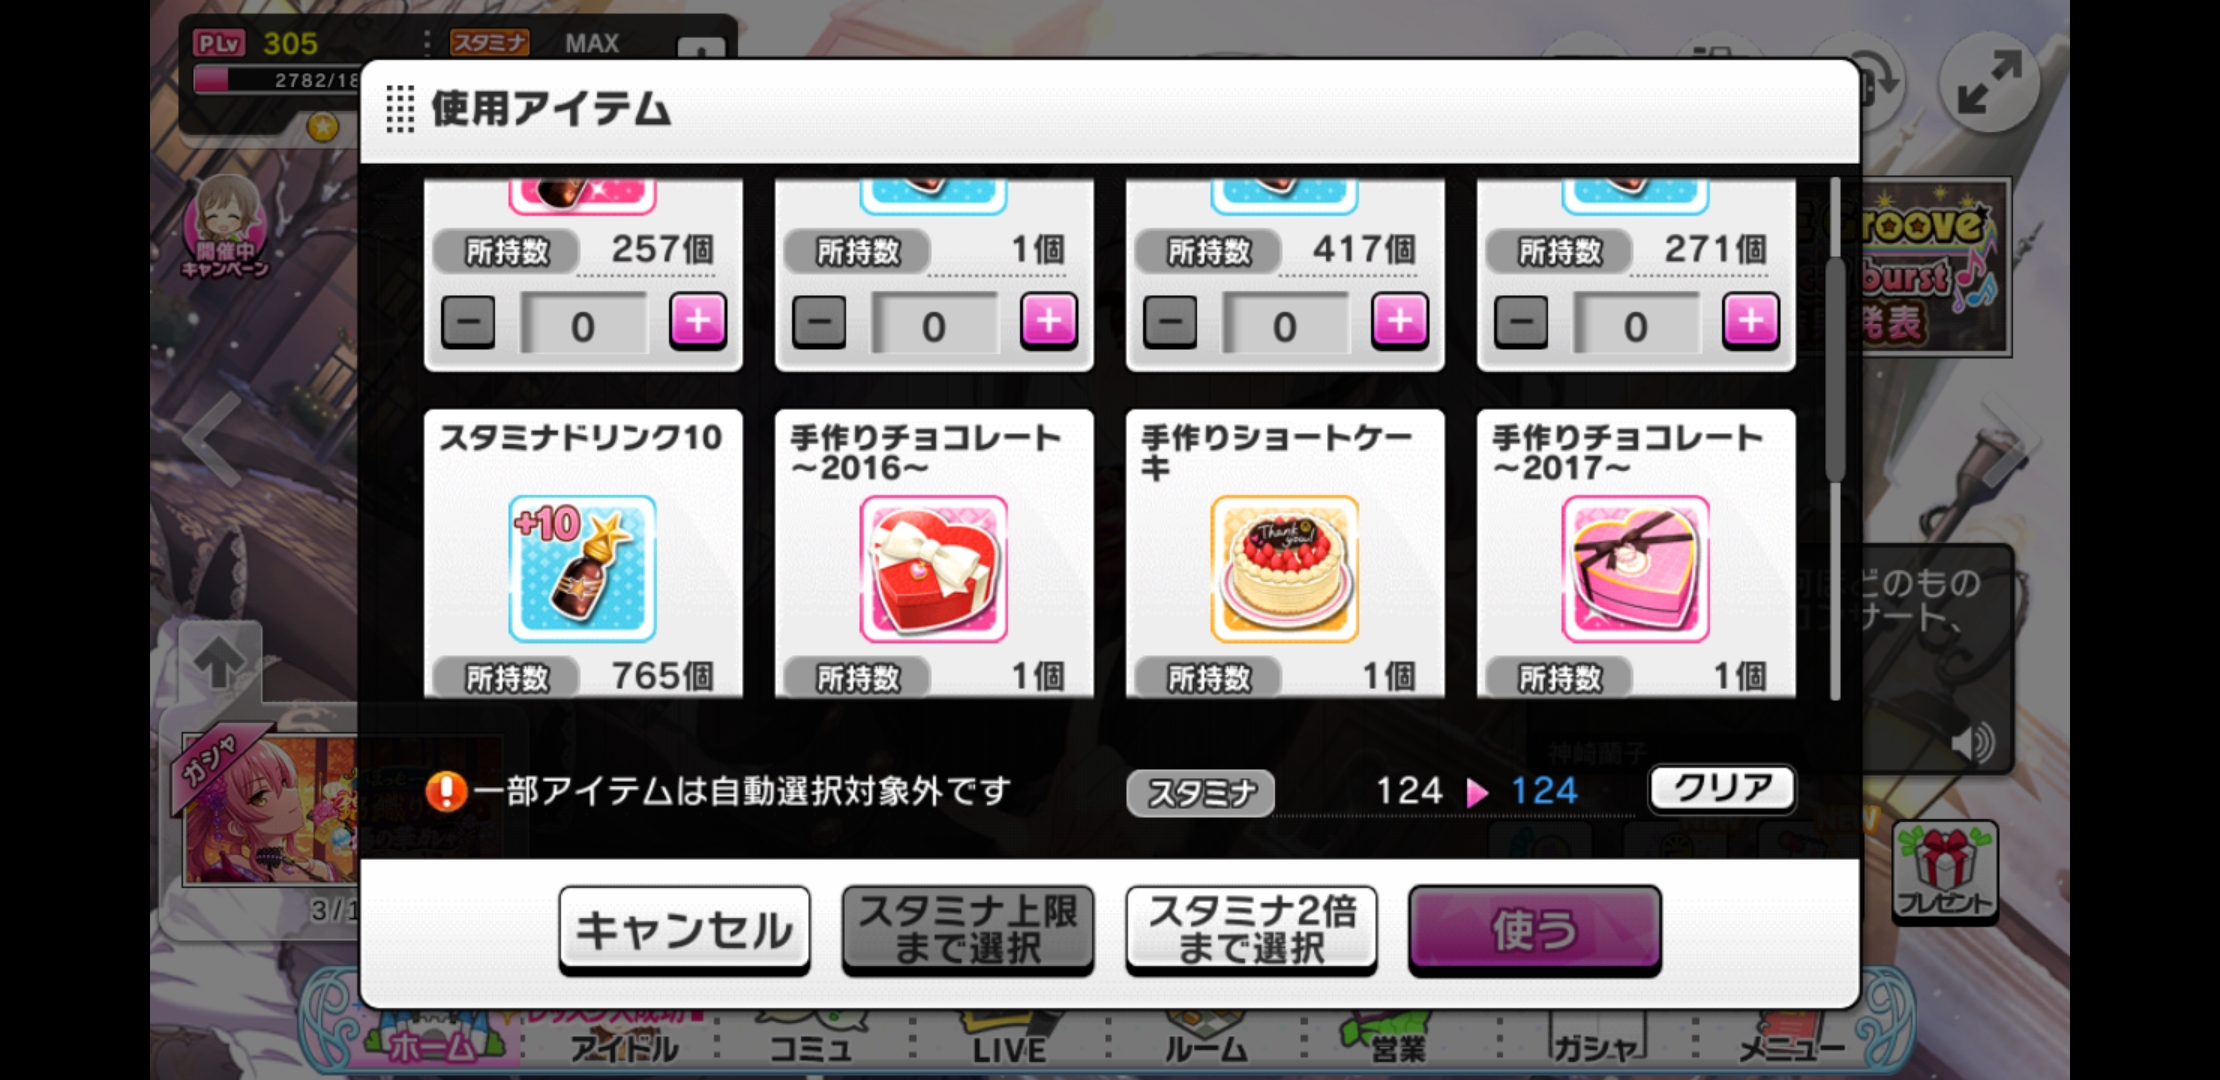Reset the selection with クリア button
The image size is (2220, 1080).
[x=1721, y=789]
